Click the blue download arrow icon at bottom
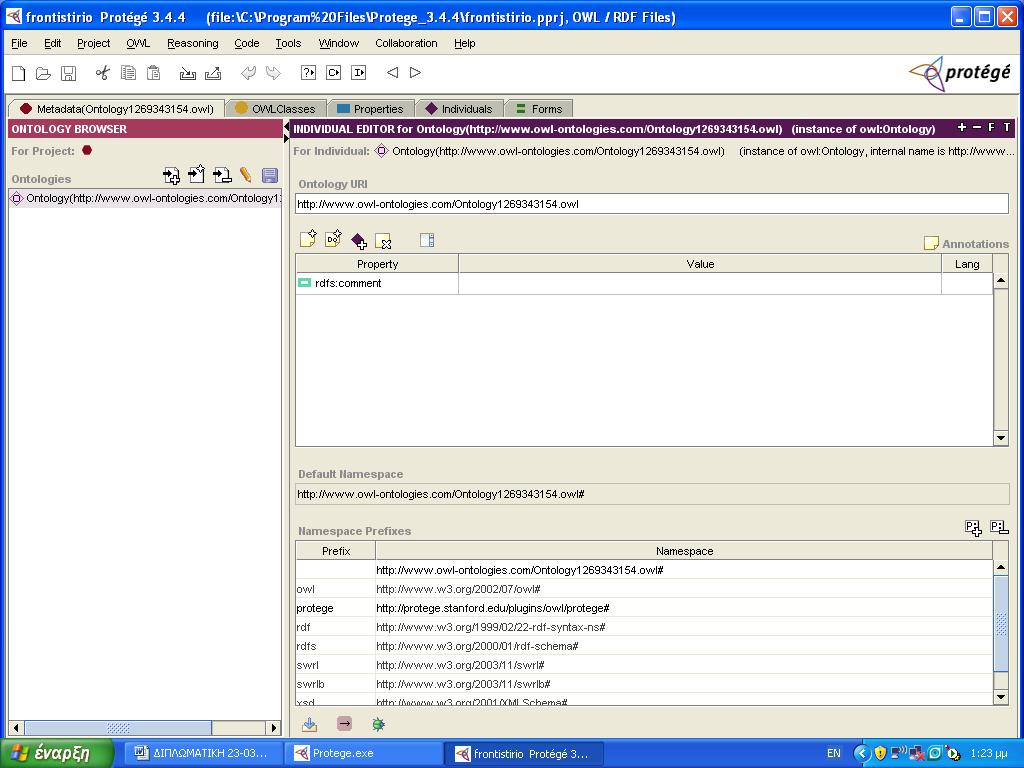The image size is (1024, 768). pyautogui.click(x=310, y=724)
